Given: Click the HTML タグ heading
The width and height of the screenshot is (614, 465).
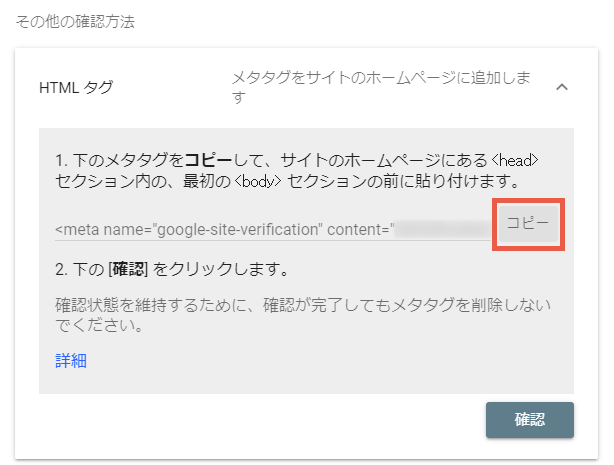Looking at the screenshot, I should click(76, 87).
